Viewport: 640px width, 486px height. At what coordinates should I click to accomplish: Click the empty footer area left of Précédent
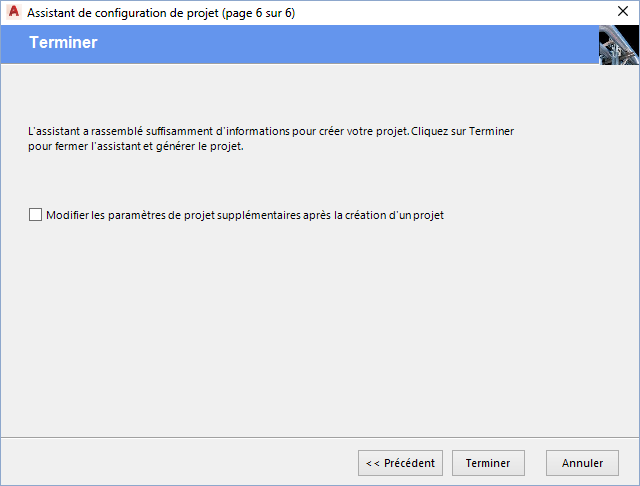point(180,463)
